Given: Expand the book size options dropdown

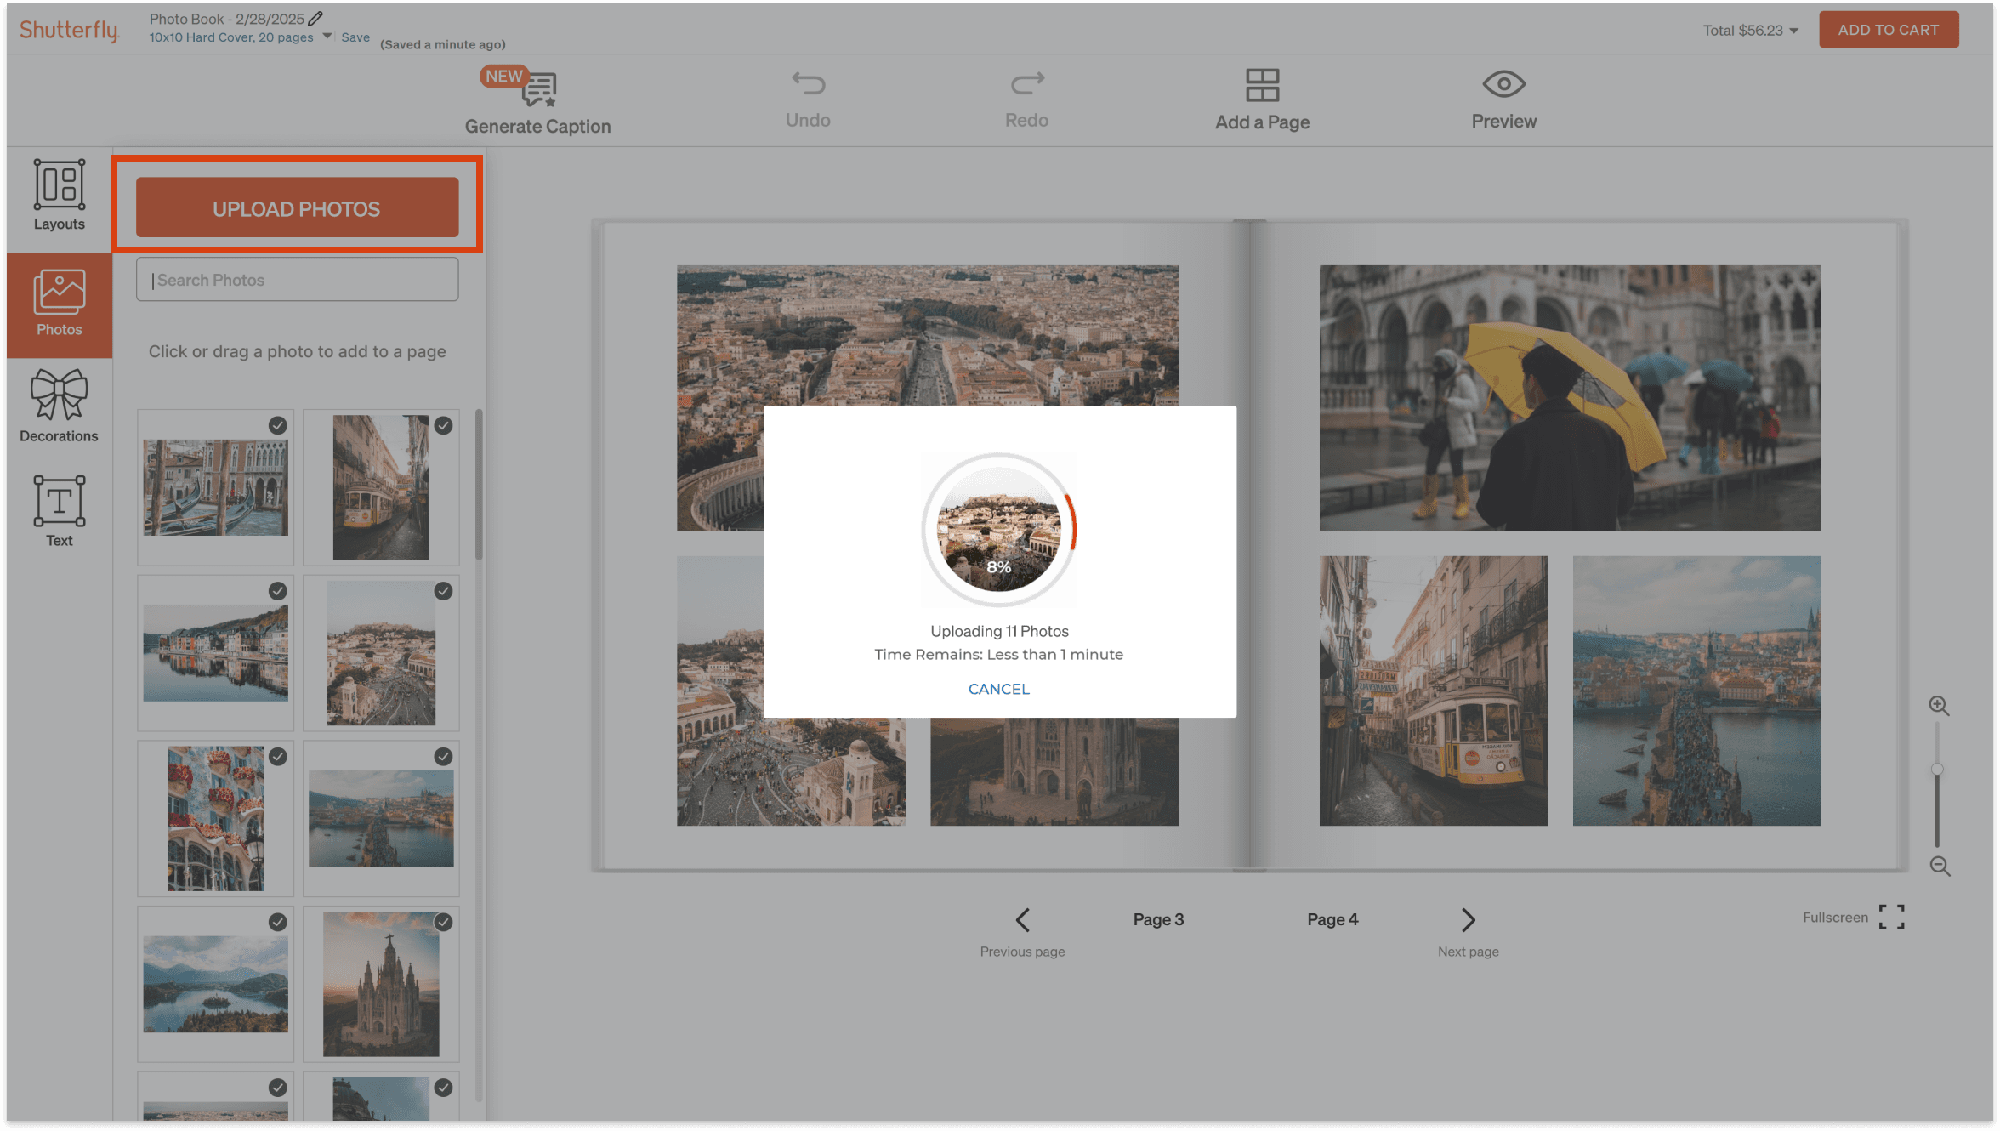Looking at the screenshot, I should (327, 36).
